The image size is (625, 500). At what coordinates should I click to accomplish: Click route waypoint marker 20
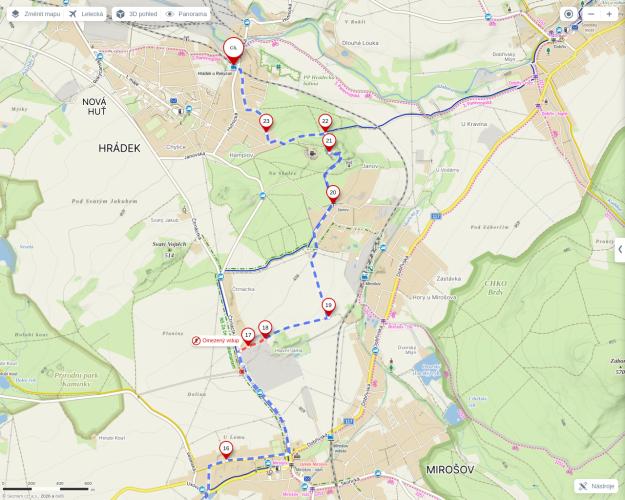333,192
